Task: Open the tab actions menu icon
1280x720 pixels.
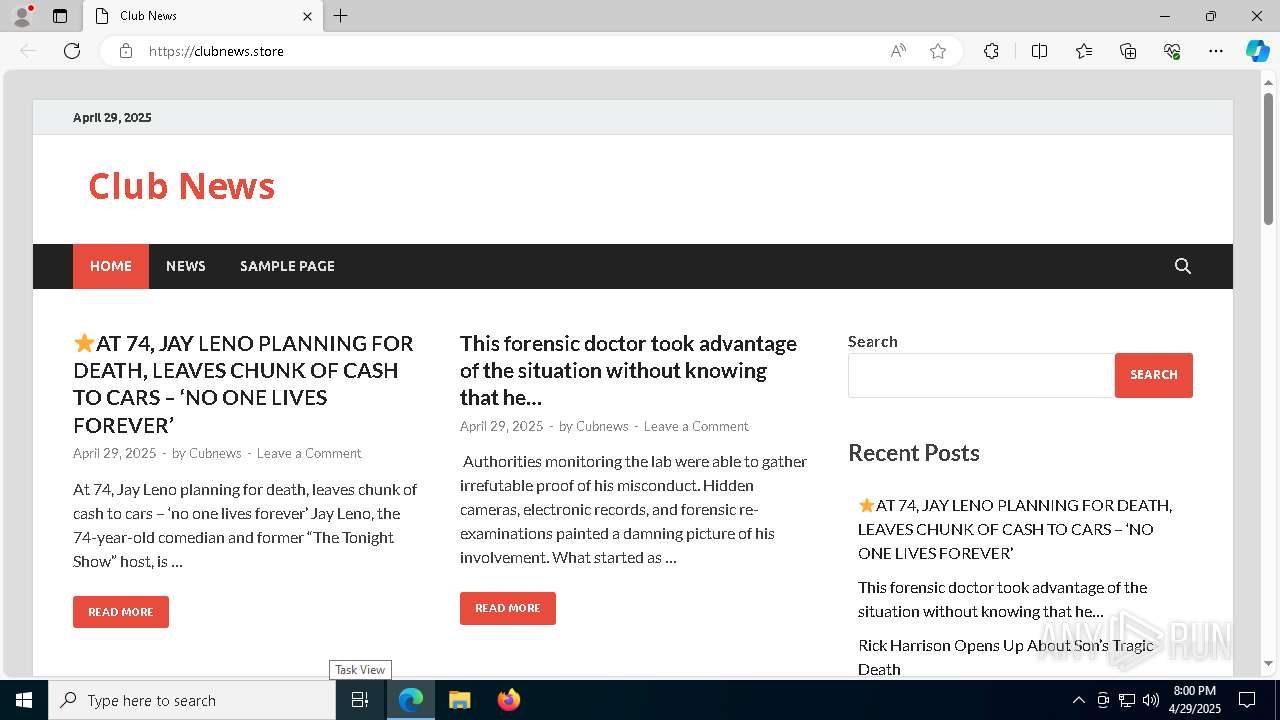Action: [60, 16]
